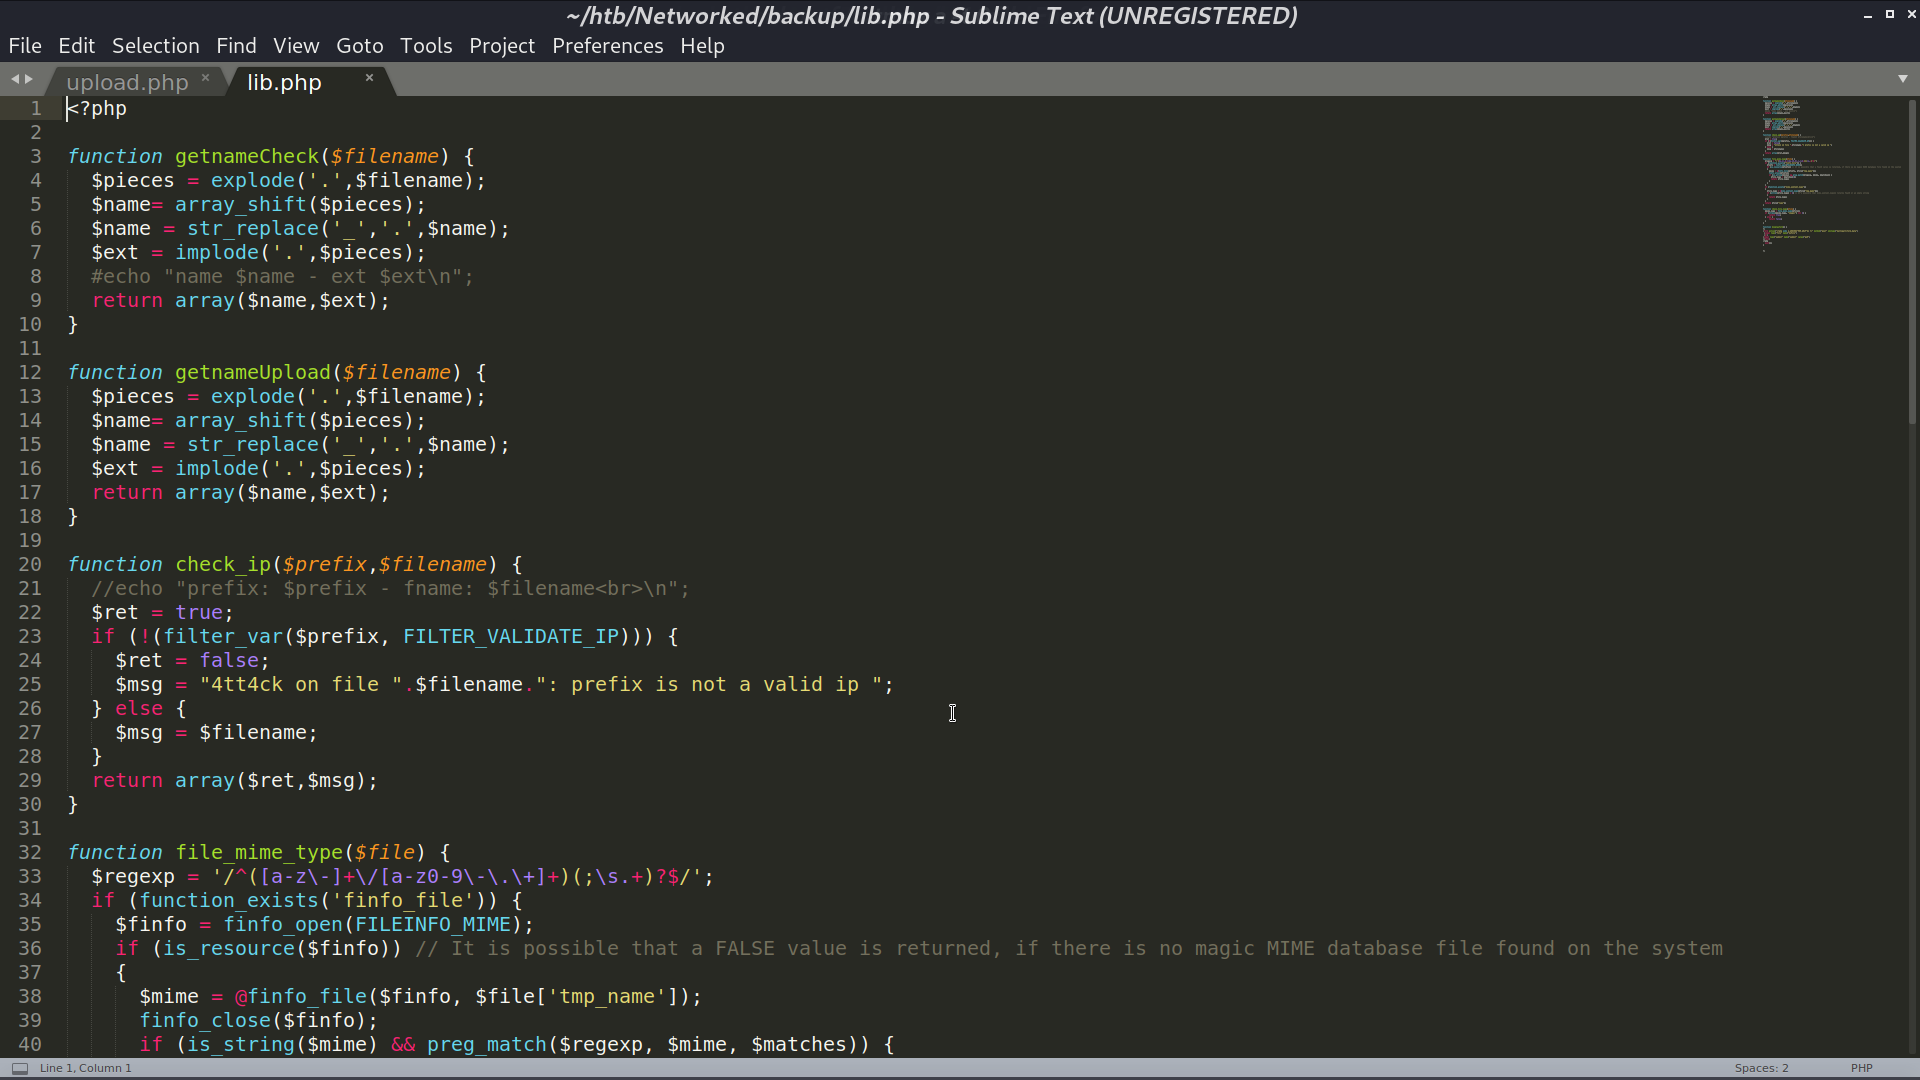Click the vertical scrollbar handle

pos(1912,262)
